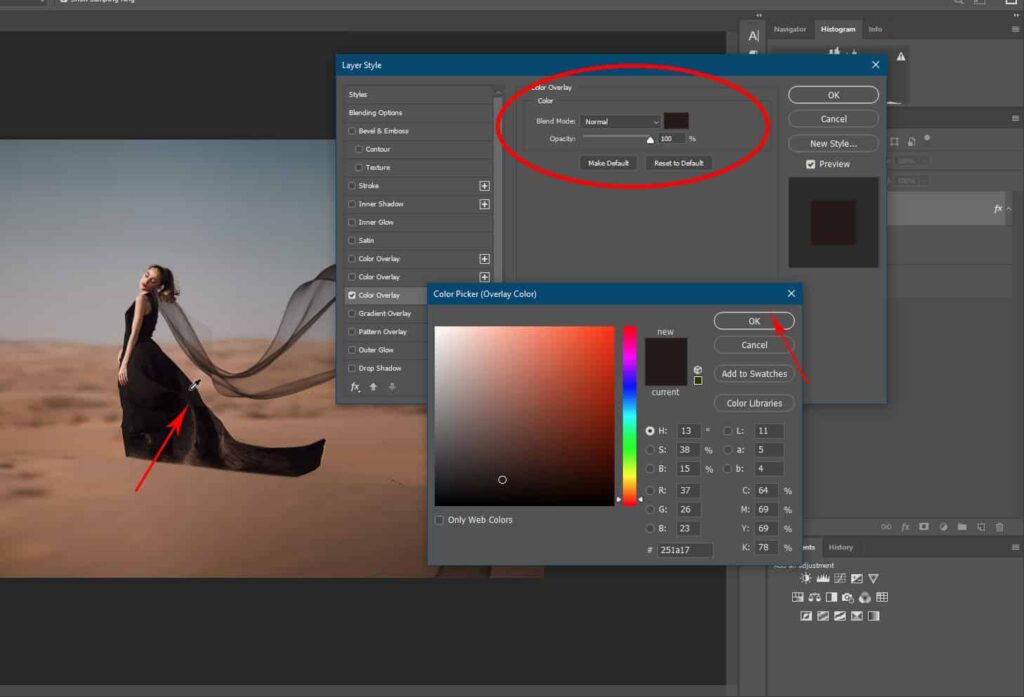Enable the Inner Shadow checkbox

click(x=352, y=204)
